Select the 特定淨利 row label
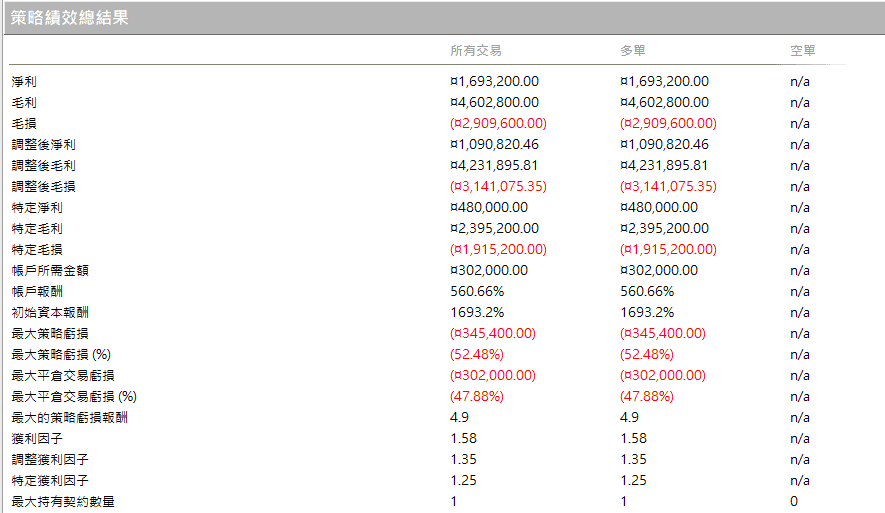Screen dimensions: 885x513 [37, 208]
